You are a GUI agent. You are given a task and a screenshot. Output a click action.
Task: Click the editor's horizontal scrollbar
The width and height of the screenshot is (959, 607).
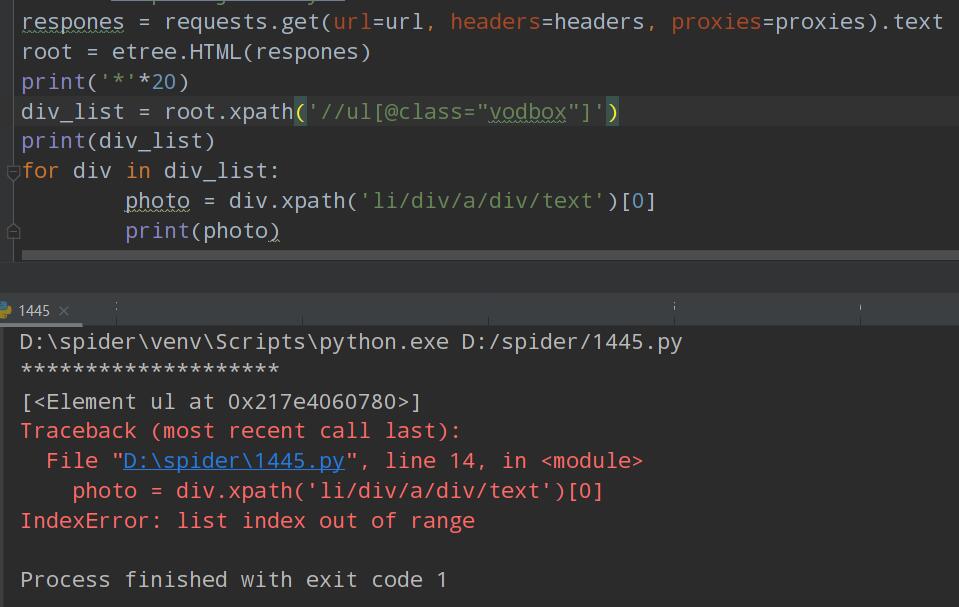(480, 256)
